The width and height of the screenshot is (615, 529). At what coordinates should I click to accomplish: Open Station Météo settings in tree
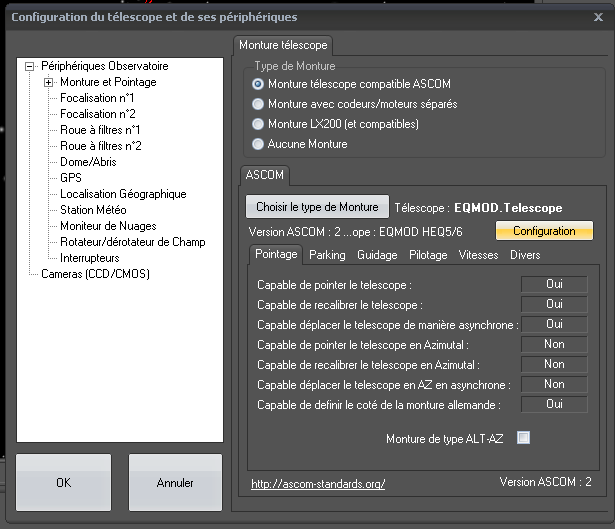click(93, 210)
